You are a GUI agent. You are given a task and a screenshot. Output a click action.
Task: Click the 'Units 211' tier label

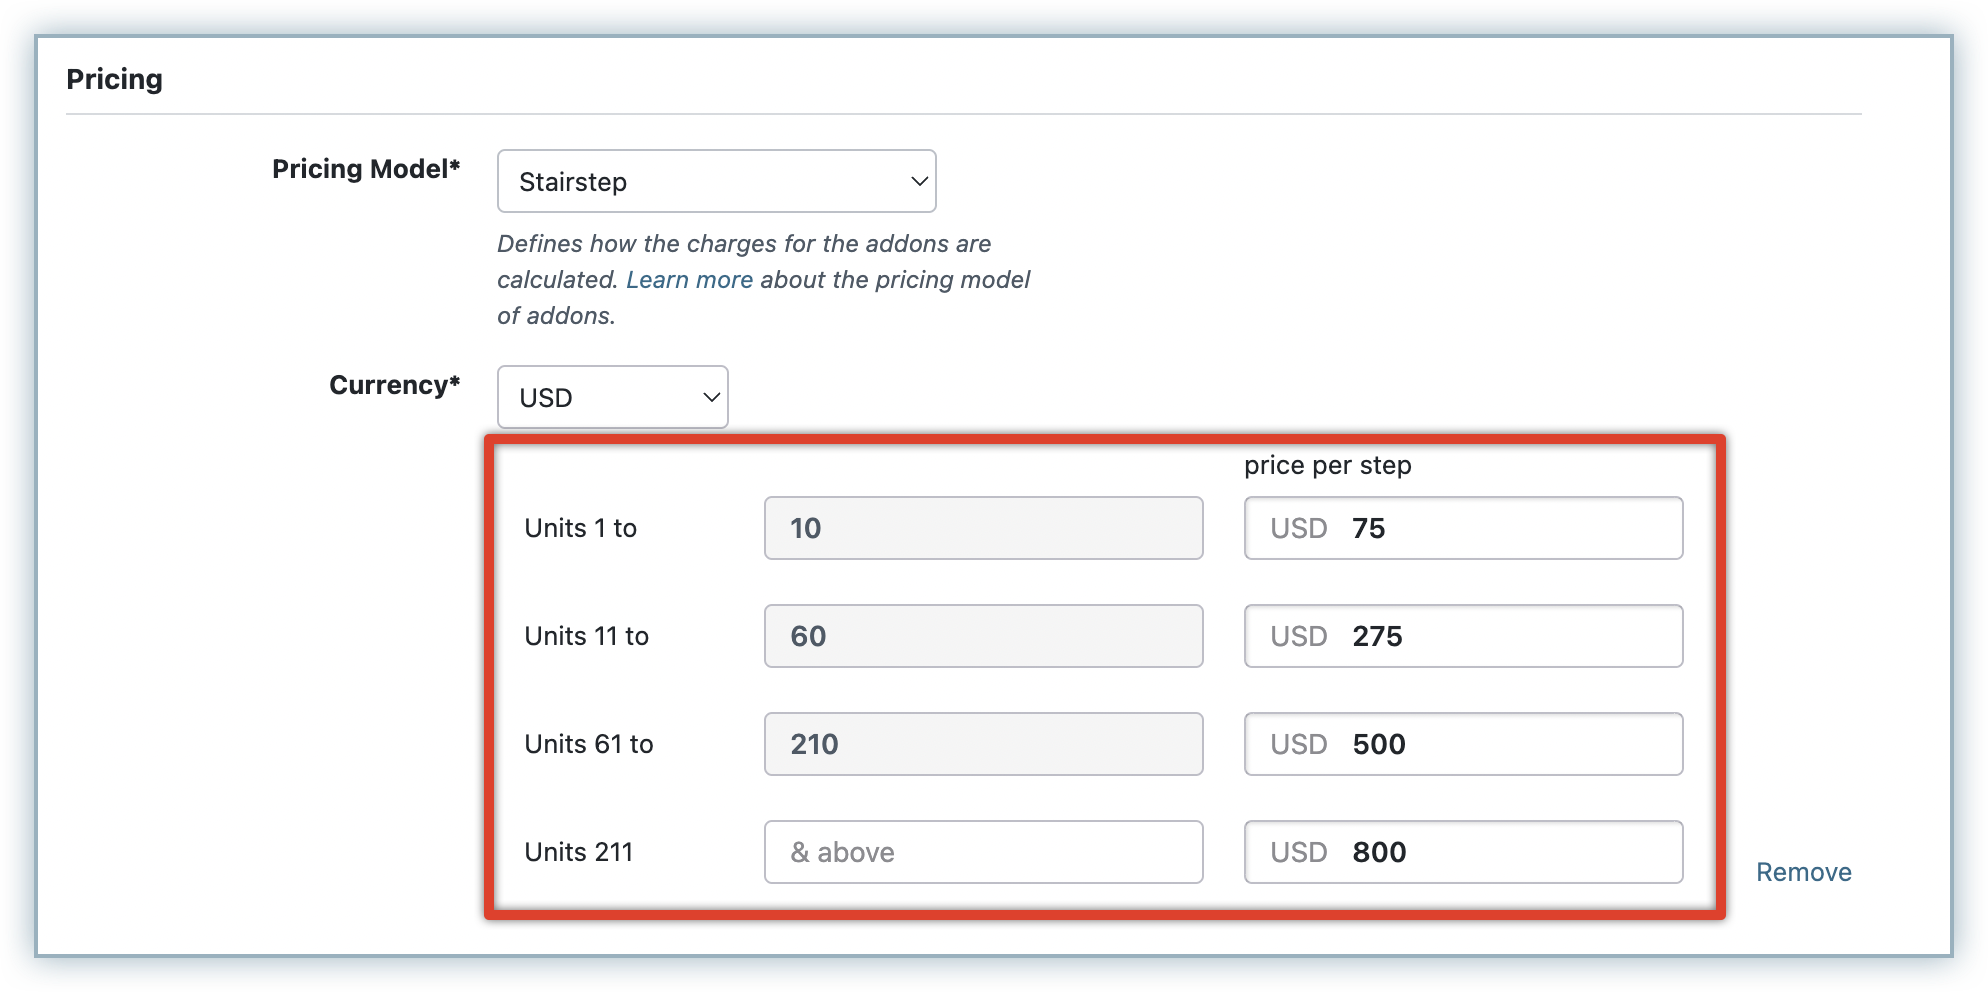pyautogui.click(x=578, y=852)
